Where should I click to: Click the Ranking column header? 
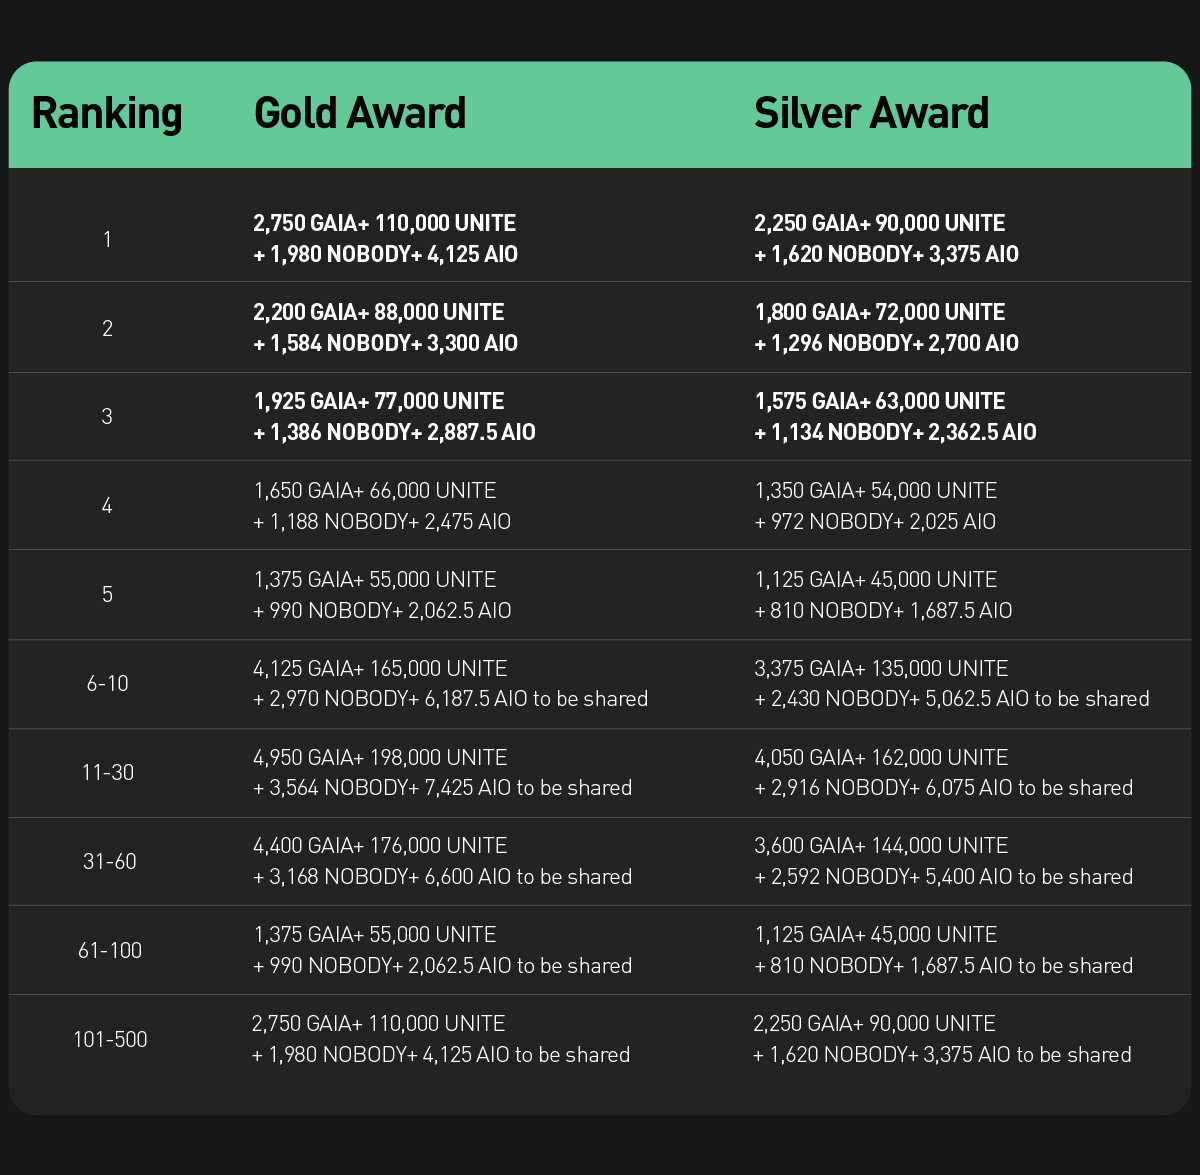pos(107,114)
